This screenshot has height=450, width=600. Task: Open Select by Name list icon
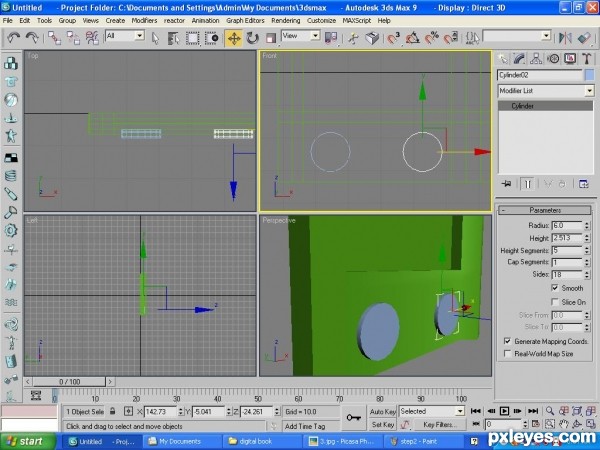click(173, 38)
